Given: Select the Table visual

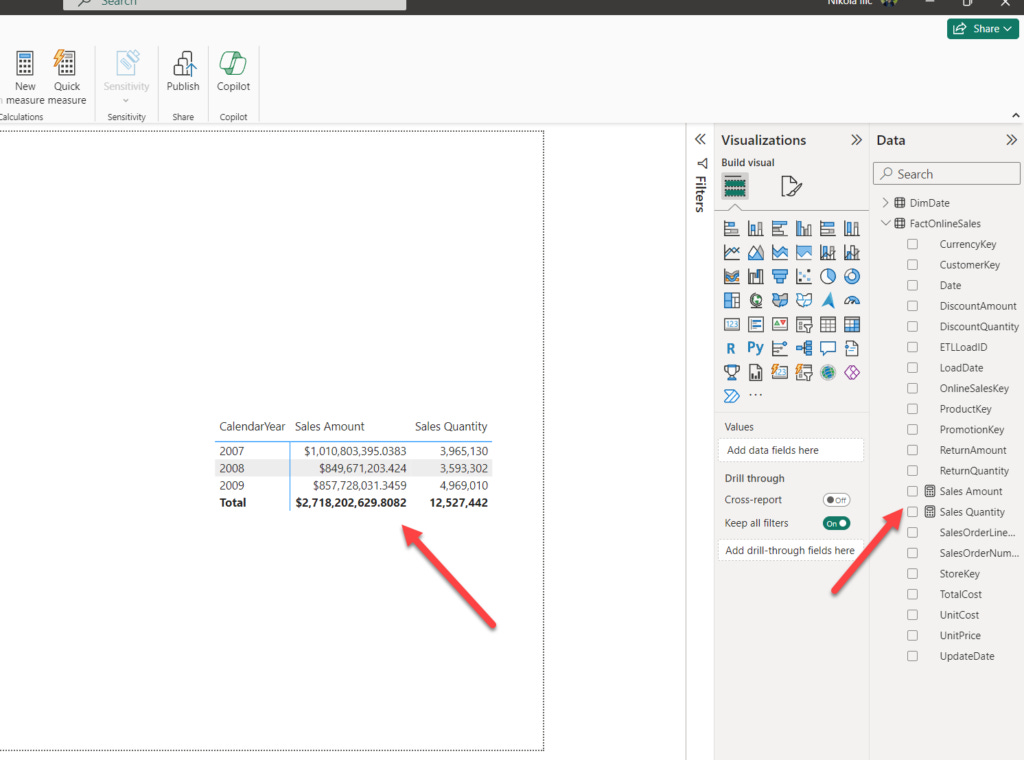Looking at the screenshot, I should (x=827, y=325).
